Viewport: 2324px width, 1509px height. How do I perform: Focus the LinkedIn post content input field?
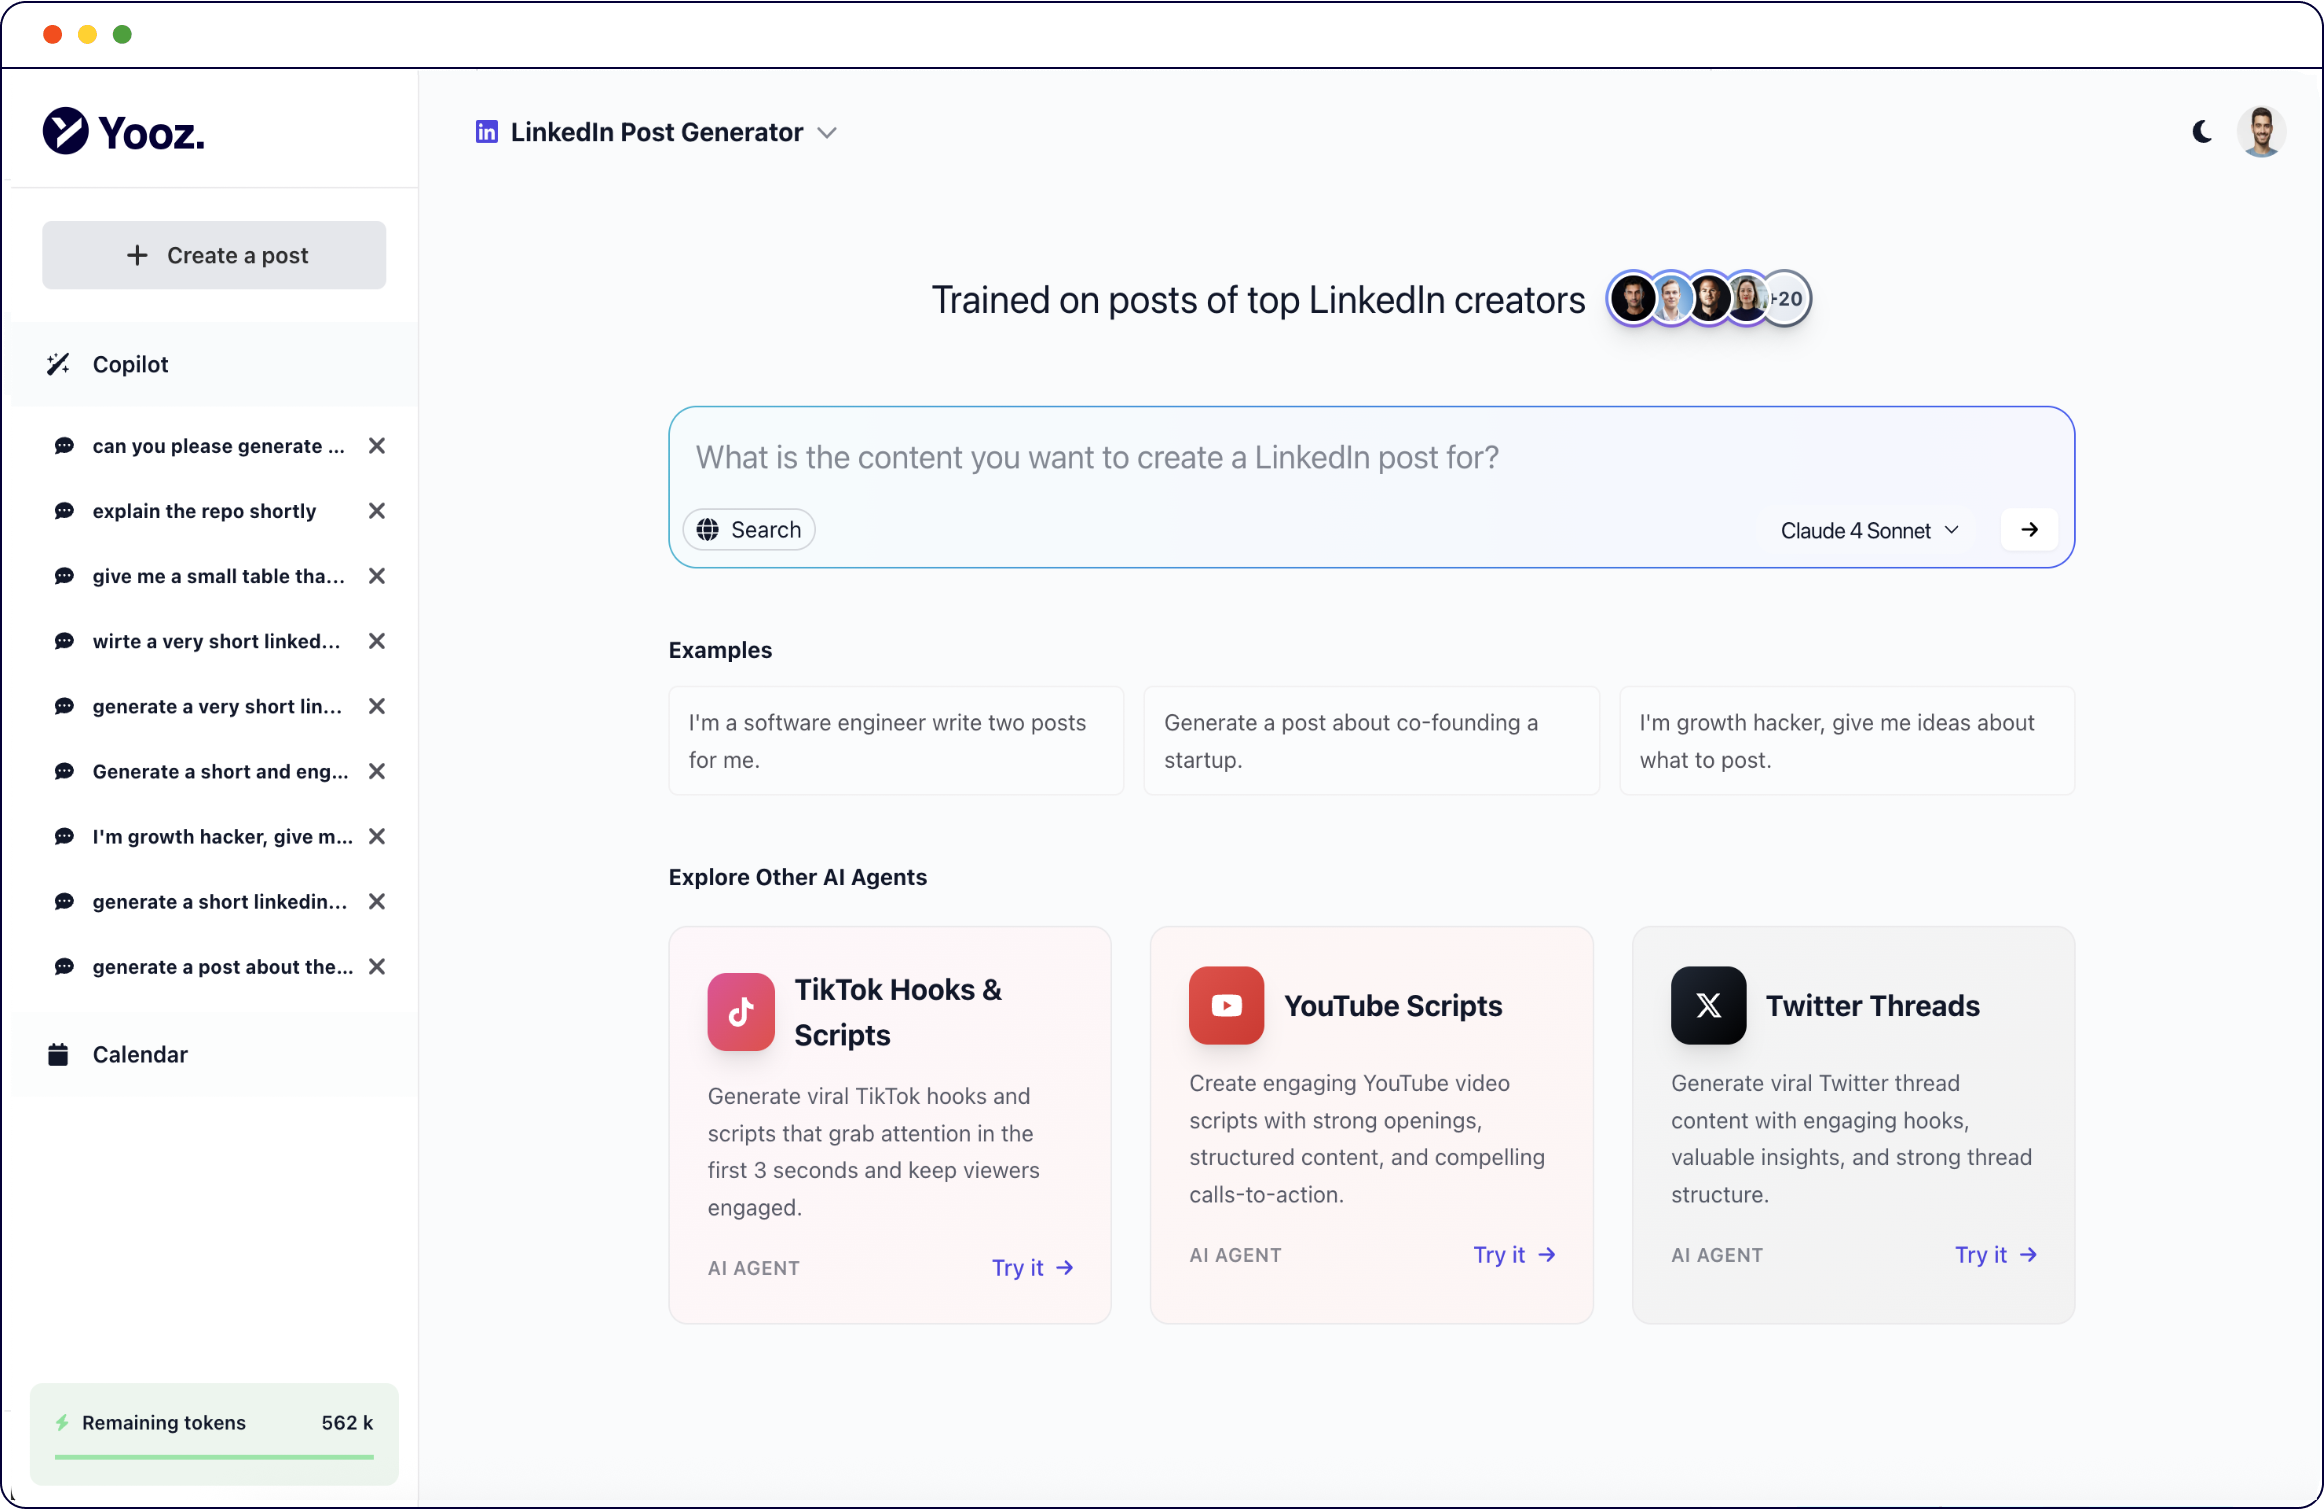(1371, 457)
